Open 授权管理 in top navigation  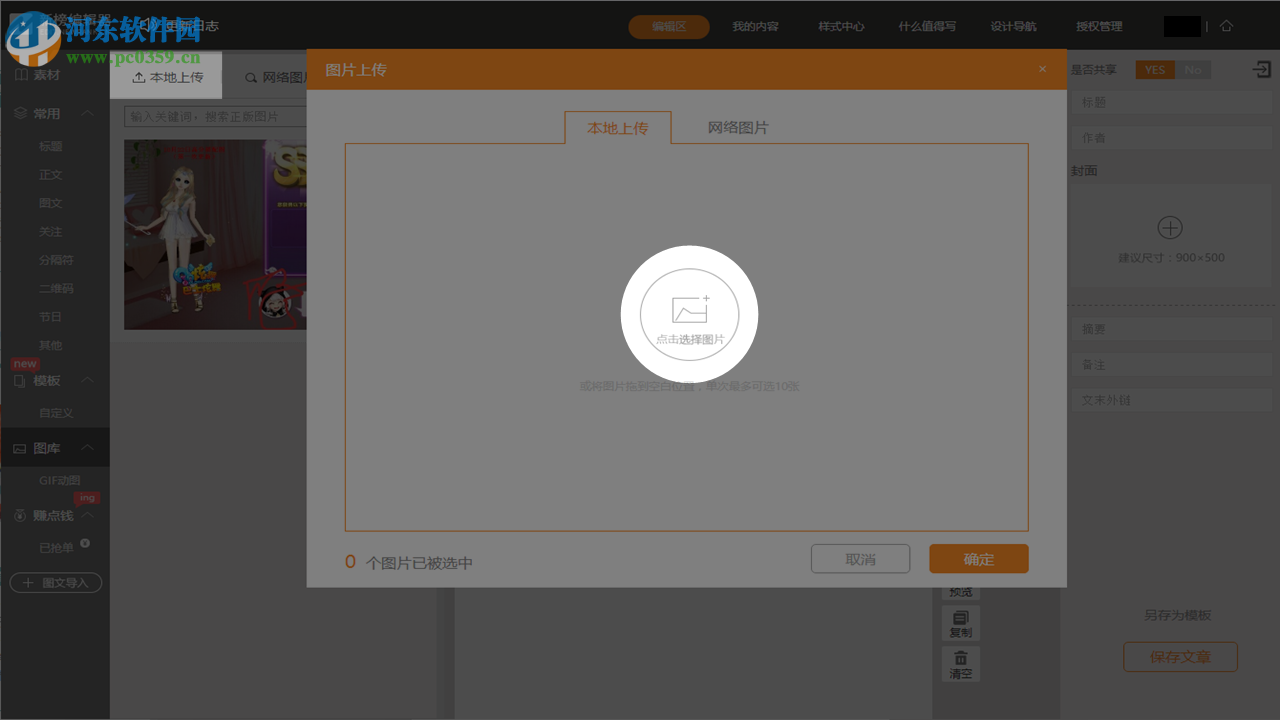point(1099,27)
